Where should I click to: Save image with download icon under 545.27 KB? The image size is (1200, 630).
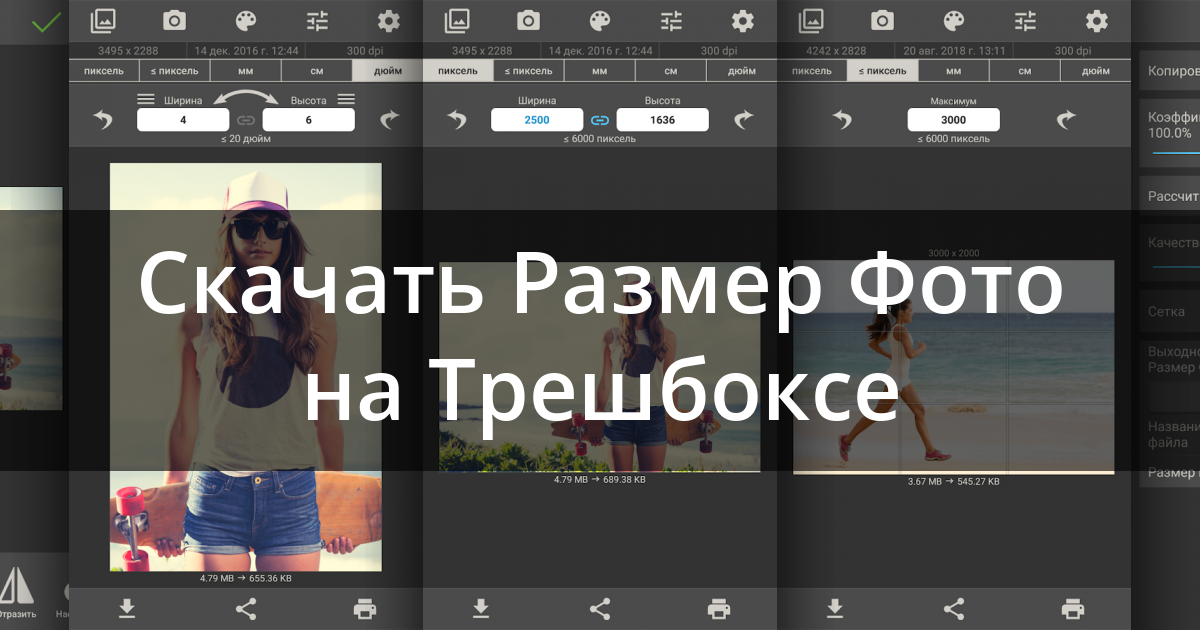click(x=835, y=607)
